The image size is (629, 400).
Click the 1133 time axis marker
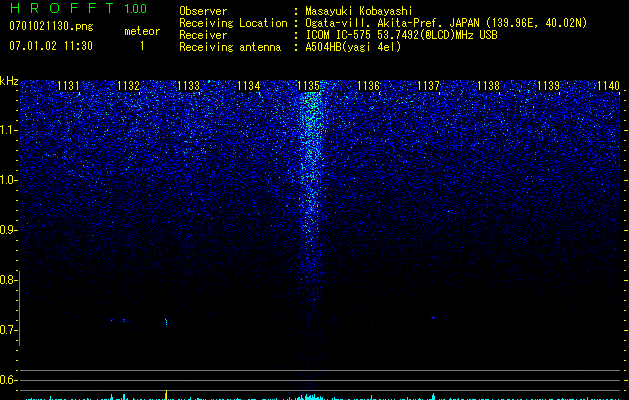[x=189, y=86]
